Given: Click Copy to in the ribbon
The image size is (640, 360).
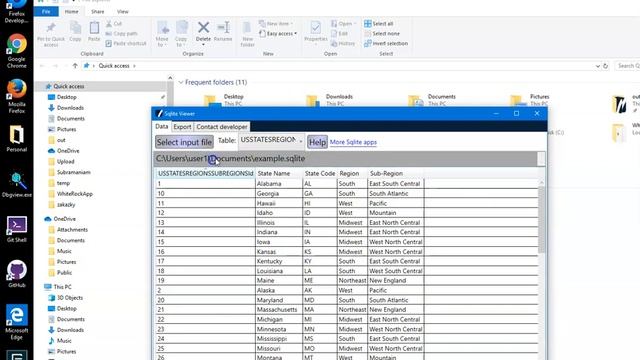Looking at the screenshot, I should pos(181,34).
